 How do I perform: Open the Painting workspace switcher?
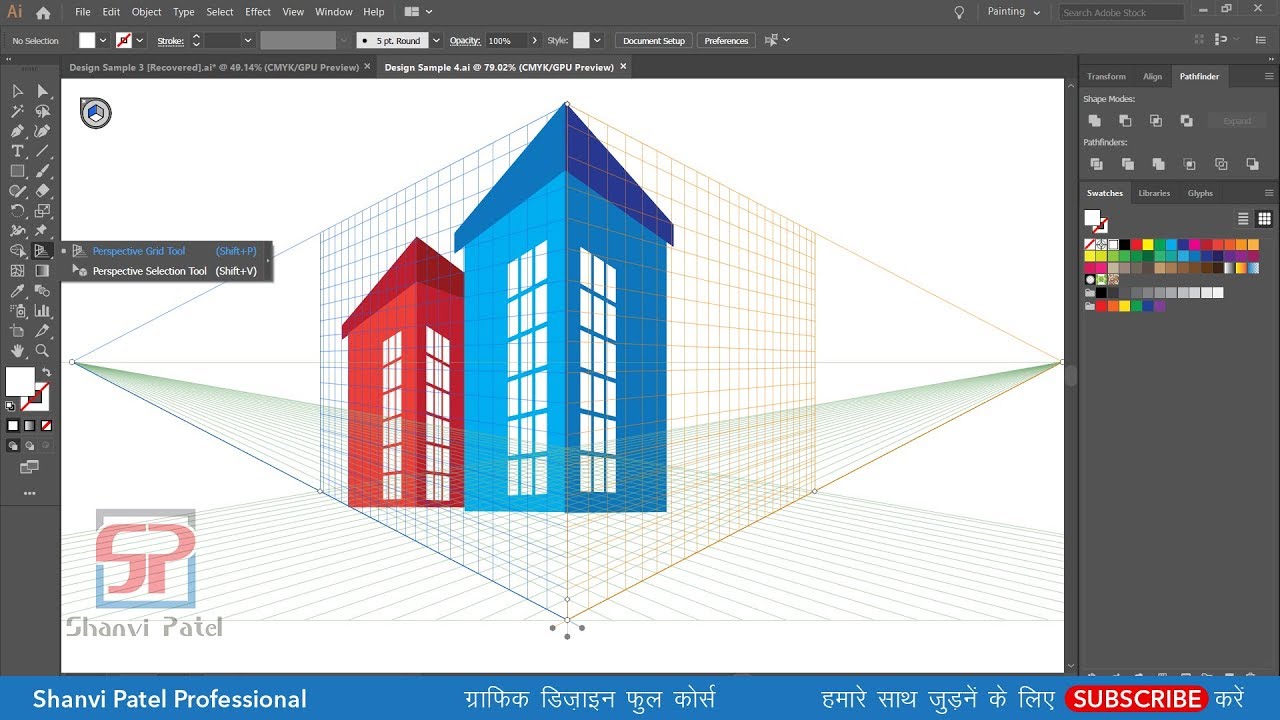[1014, 12]
